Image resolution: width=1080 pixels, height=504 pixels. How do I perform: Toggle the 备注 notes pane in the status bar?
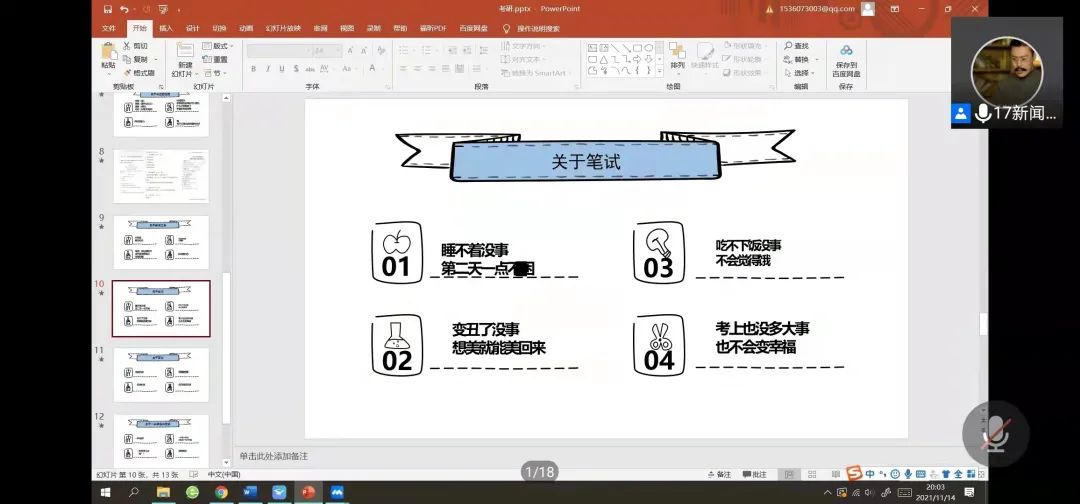pos(719,474)
